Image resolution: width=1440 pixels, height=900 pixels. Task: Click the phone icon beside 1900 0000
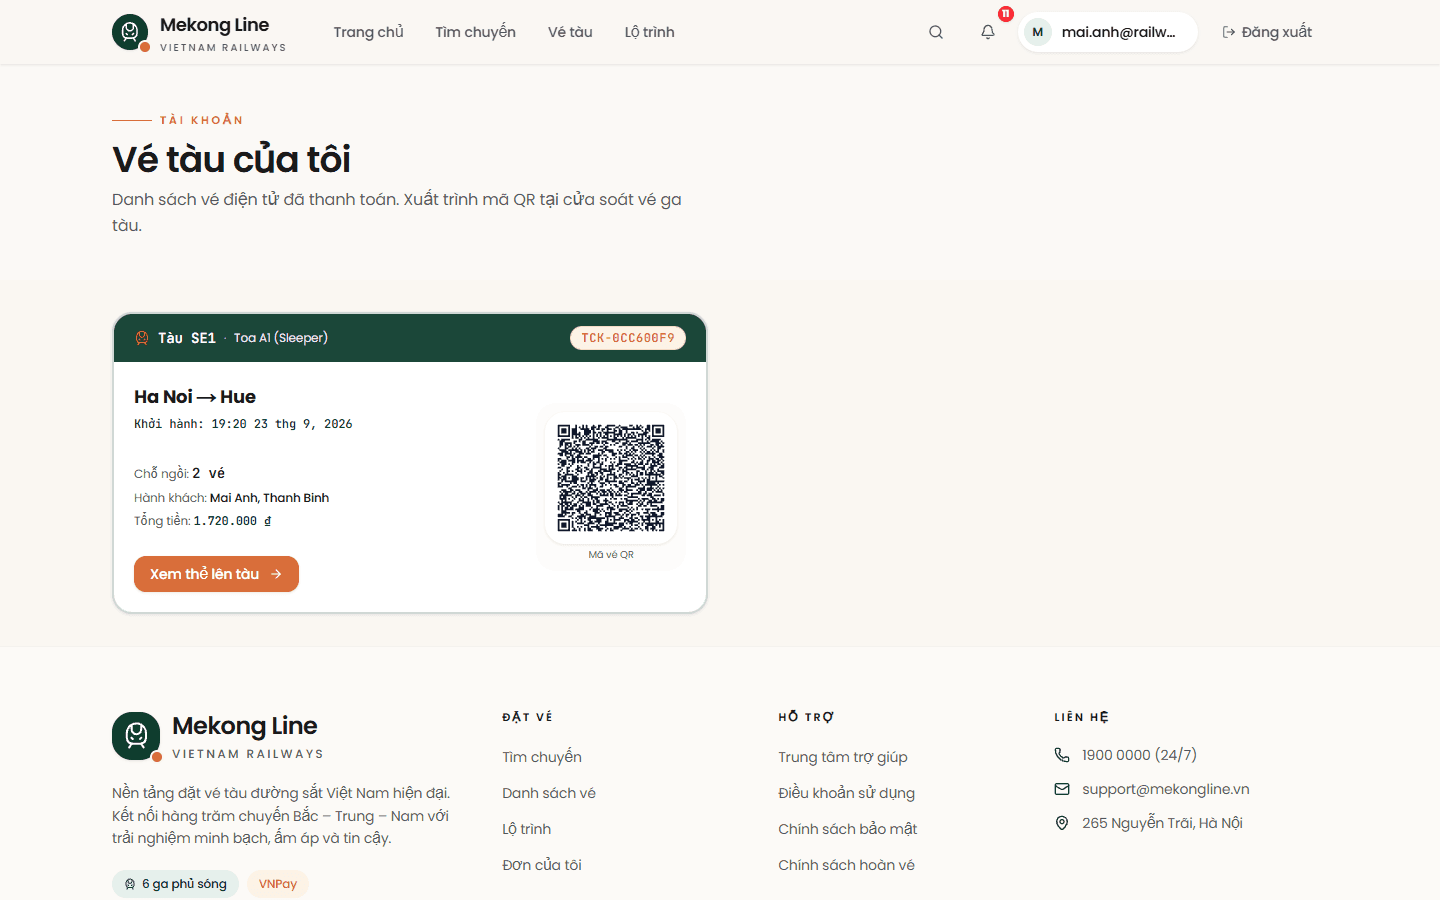pos(1062,755)
